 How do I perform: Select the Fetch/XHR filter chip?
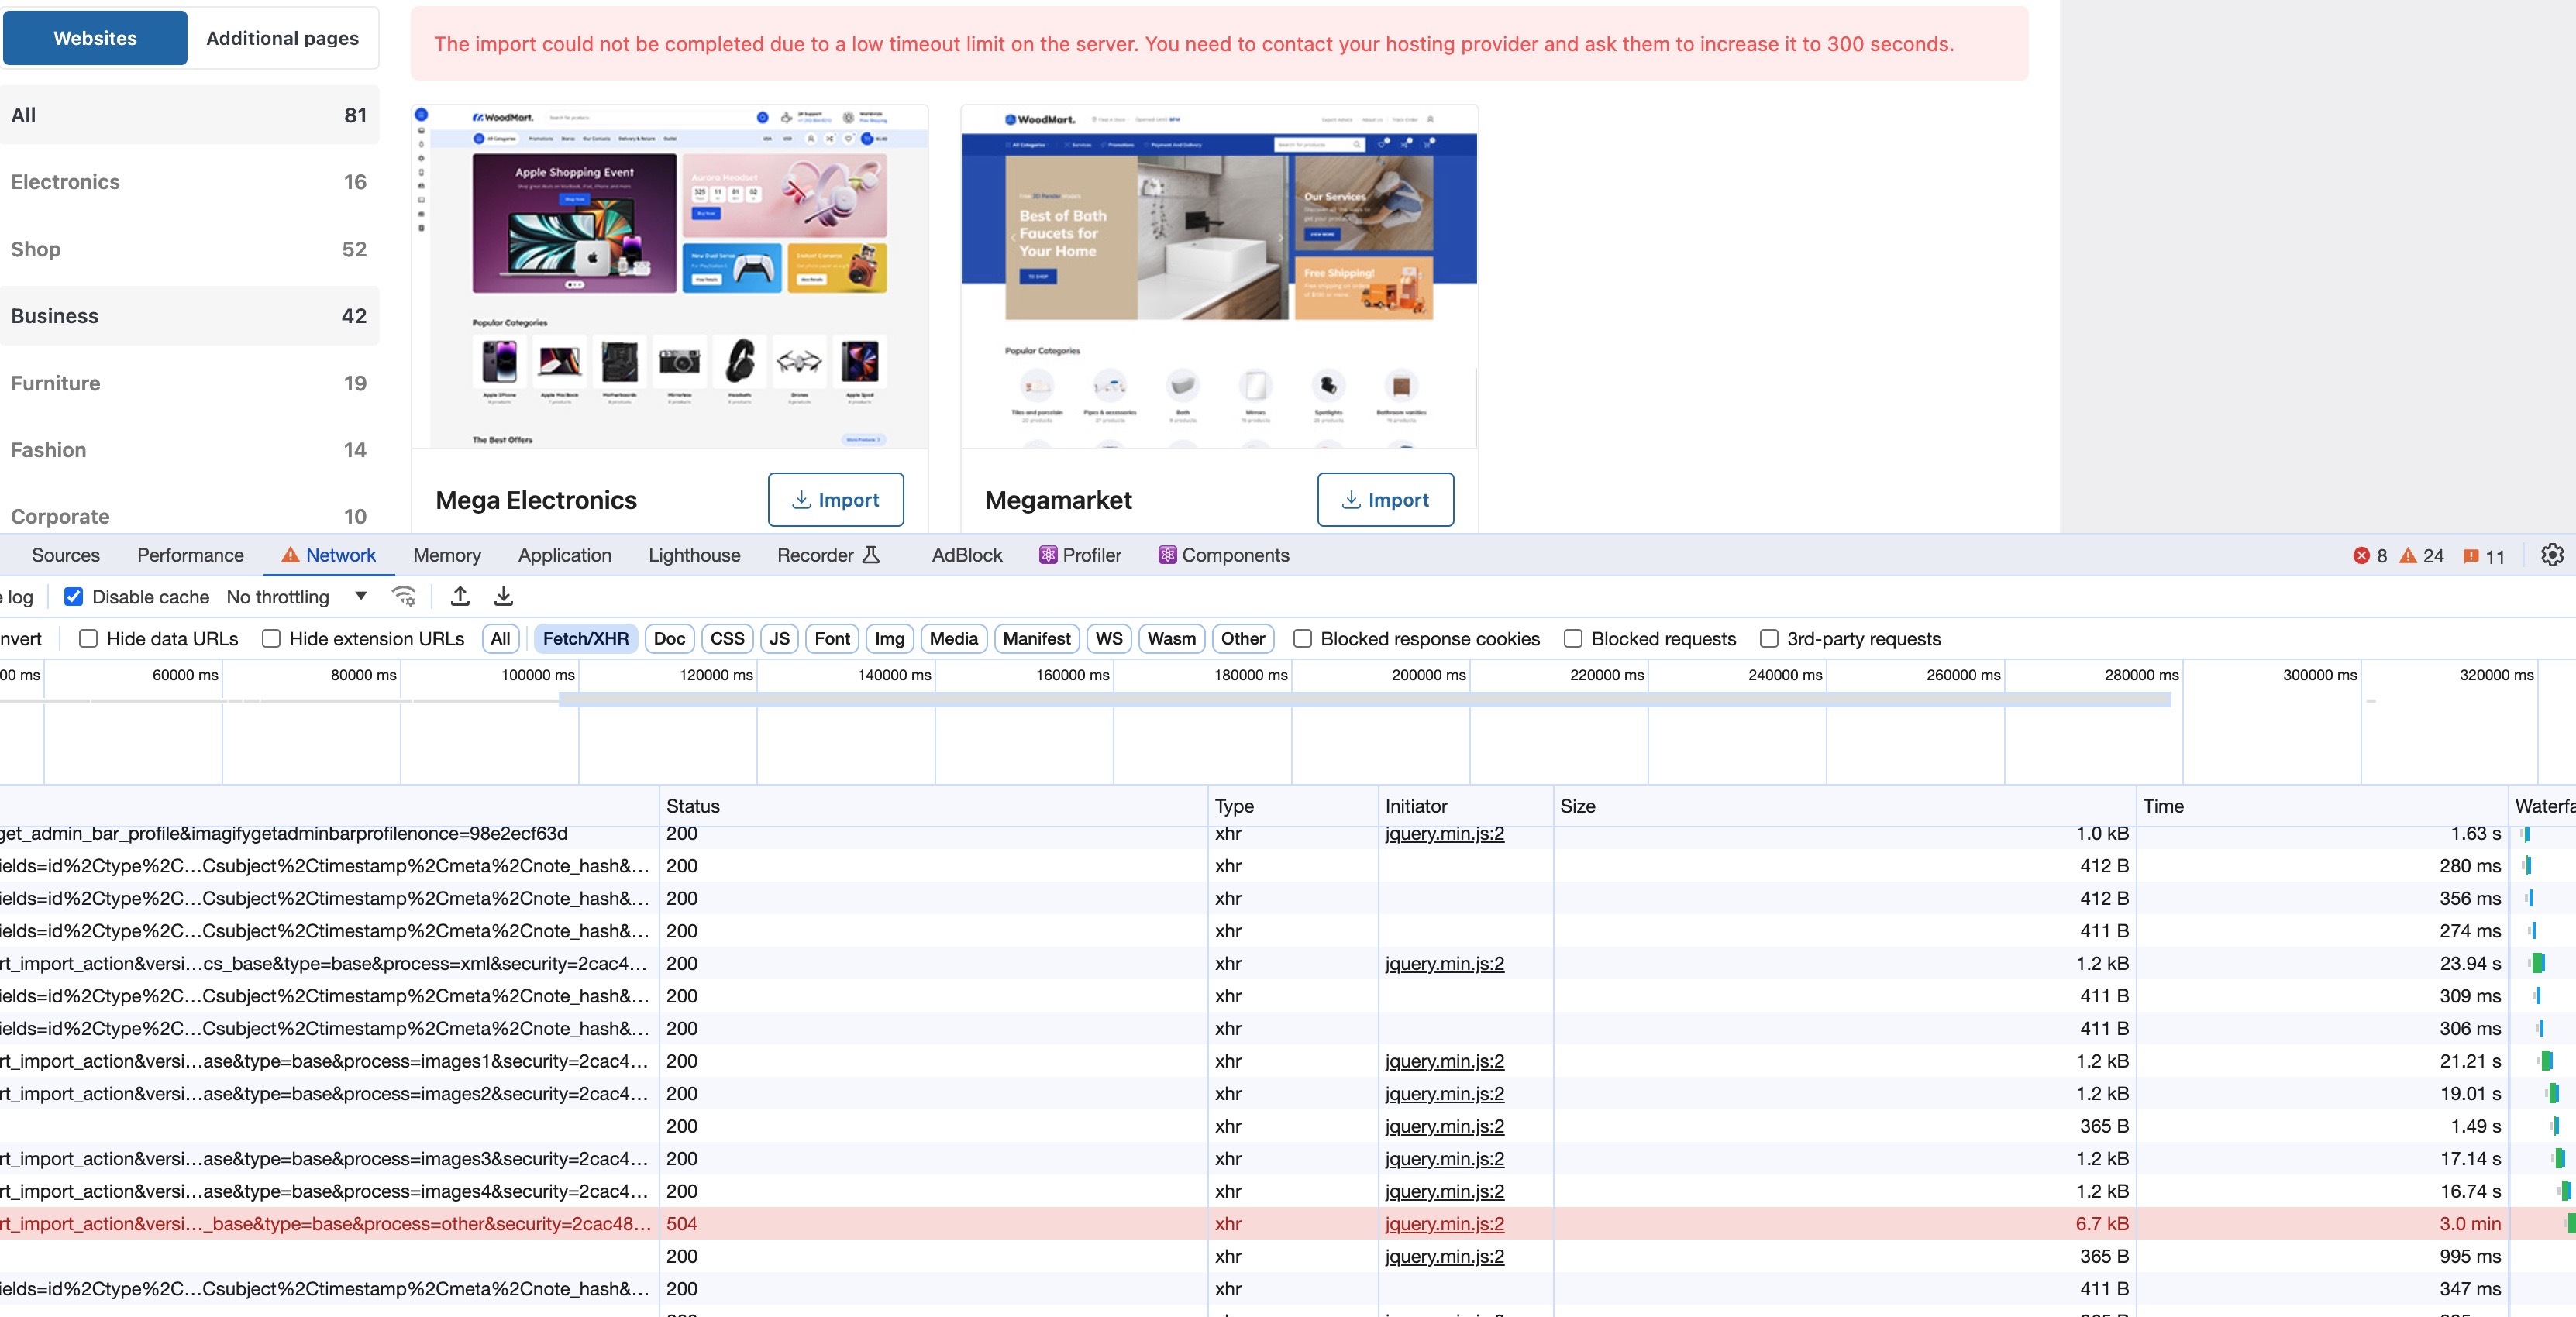coord(585,639)
